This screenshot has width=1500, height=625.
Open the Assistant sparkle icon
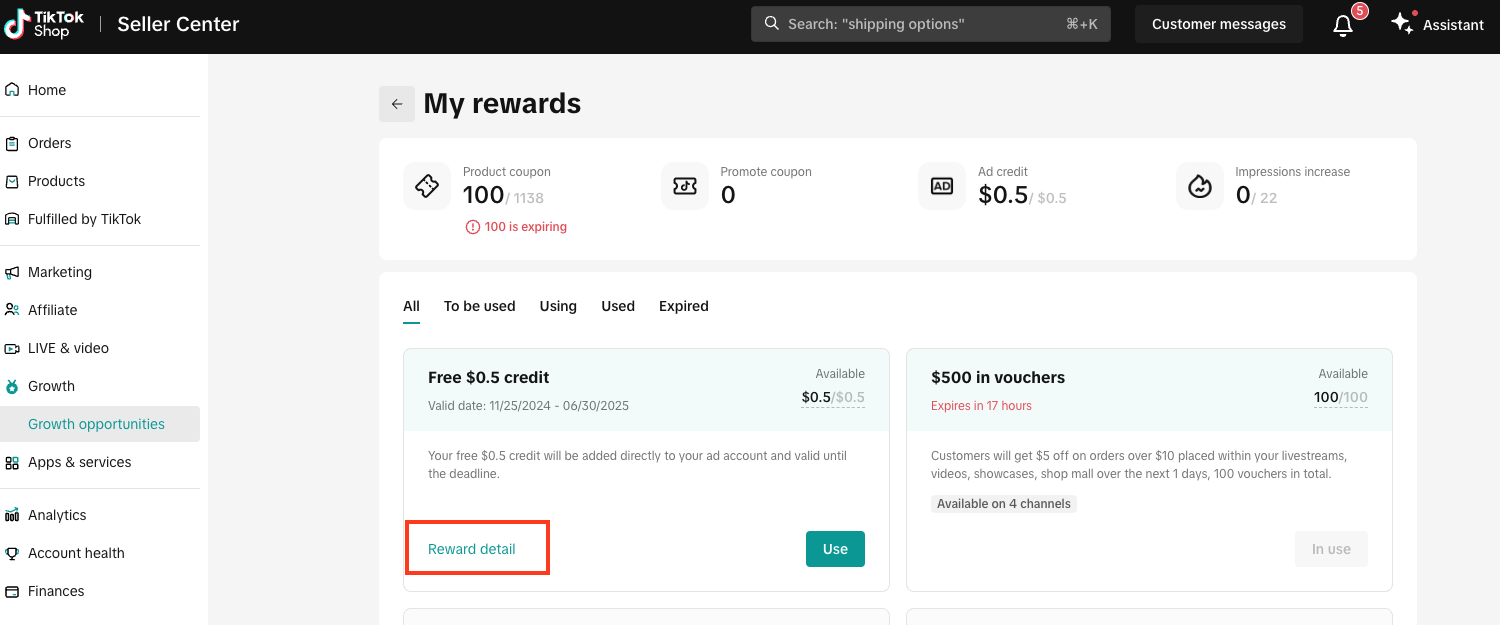[x=1402, y=24]
